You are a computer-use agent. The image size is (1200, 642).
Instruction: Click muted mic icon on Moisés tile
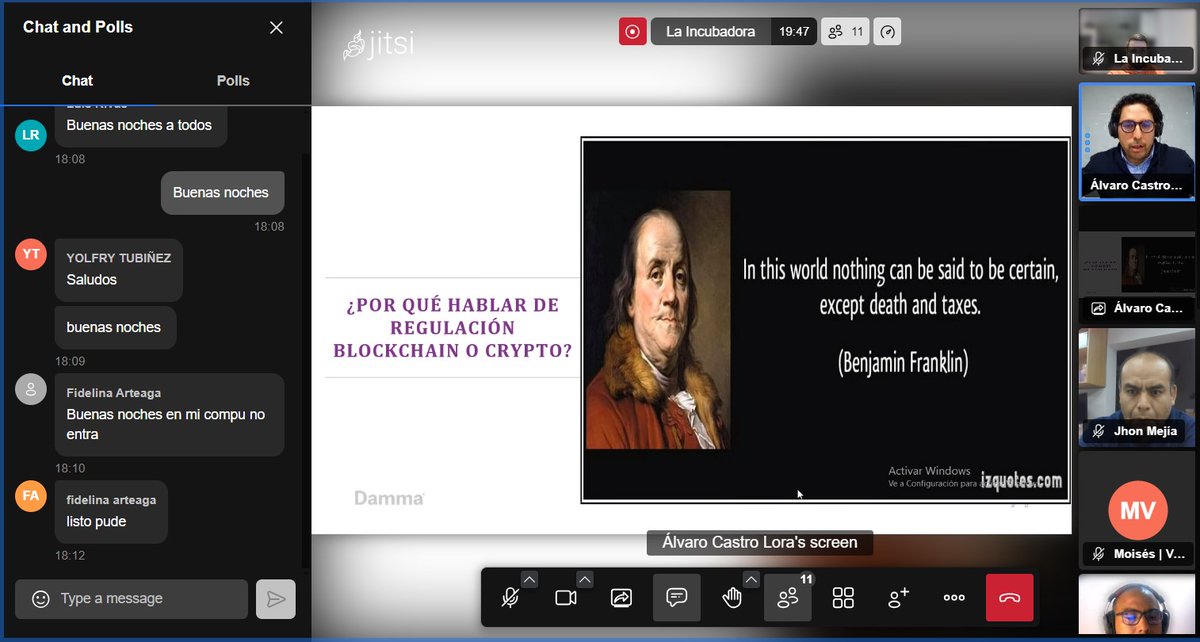click(x=1098, y=554)
